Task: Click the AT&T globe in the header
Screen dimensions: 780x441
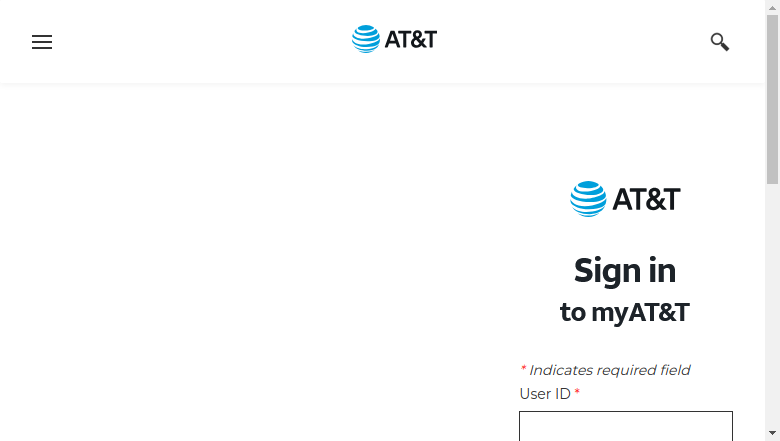Action: pyautogui.click(x=366, y=39)
